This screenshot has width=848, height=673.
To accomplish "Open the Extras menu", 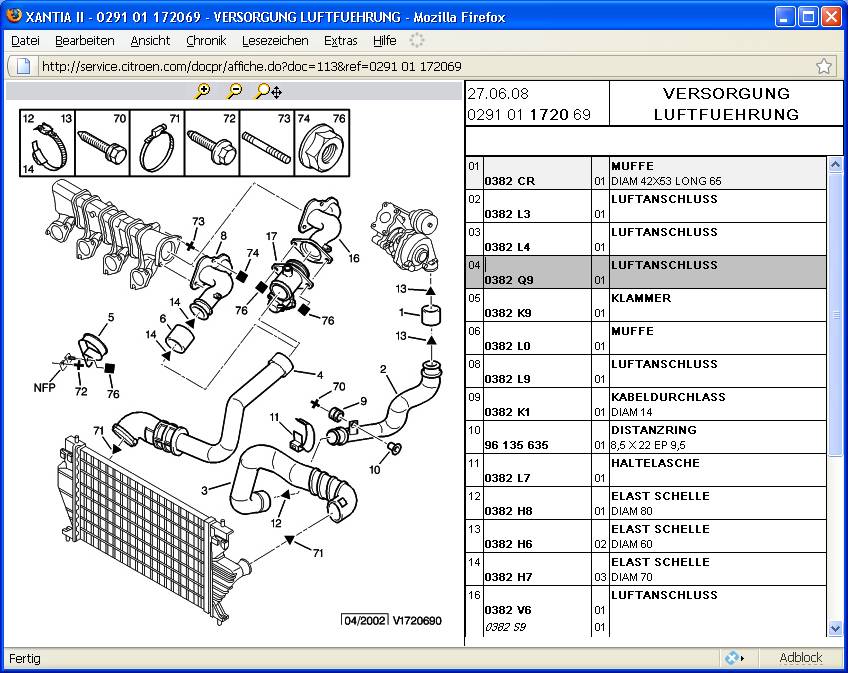I will click(341, 41).
